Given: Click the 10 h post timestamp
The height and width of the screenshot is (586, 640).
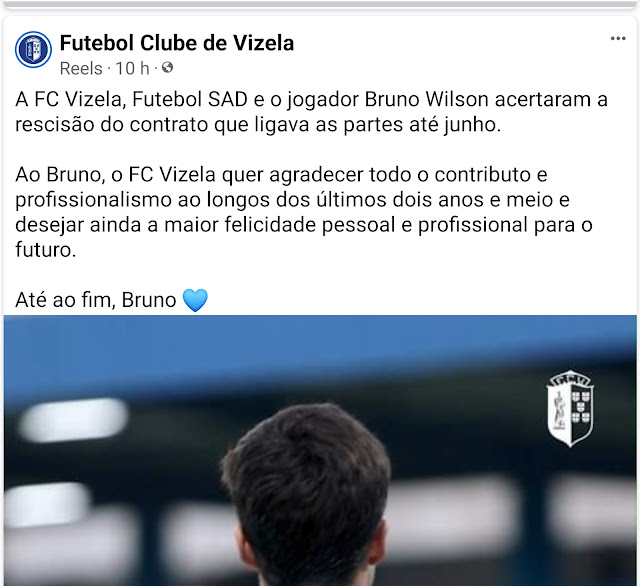Looking at the screenshot, I should [x=132, y=68].
